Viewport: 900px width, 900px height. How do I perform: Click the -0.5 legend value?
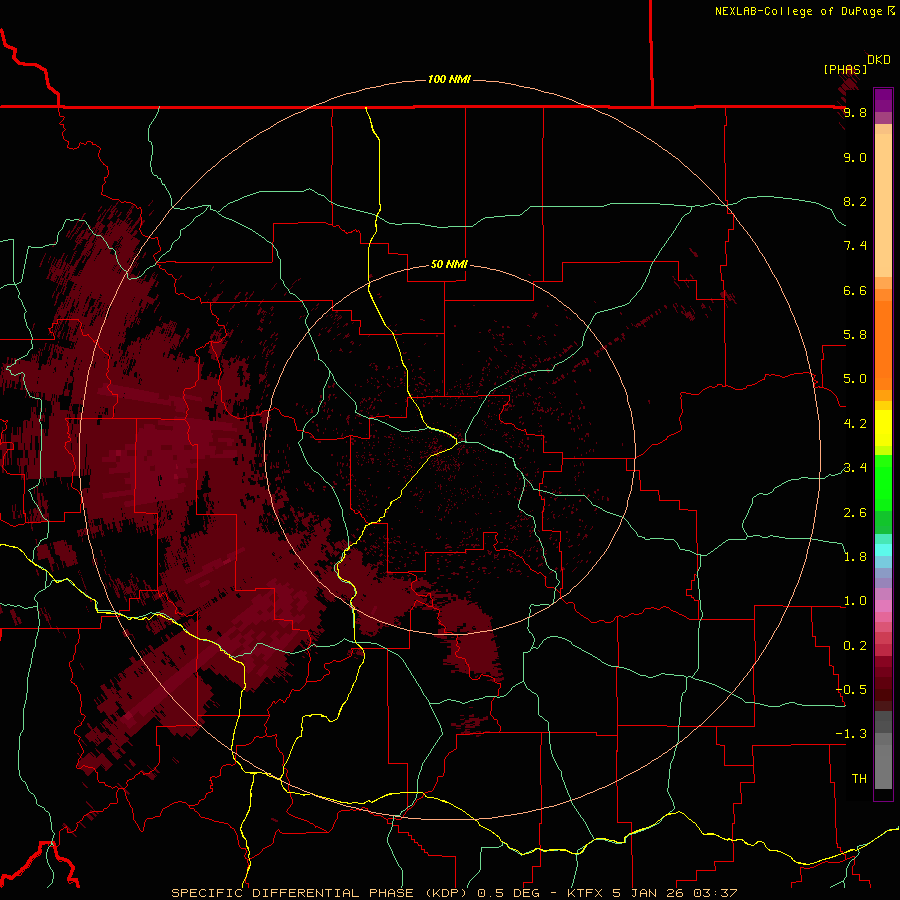pos(851,690)
